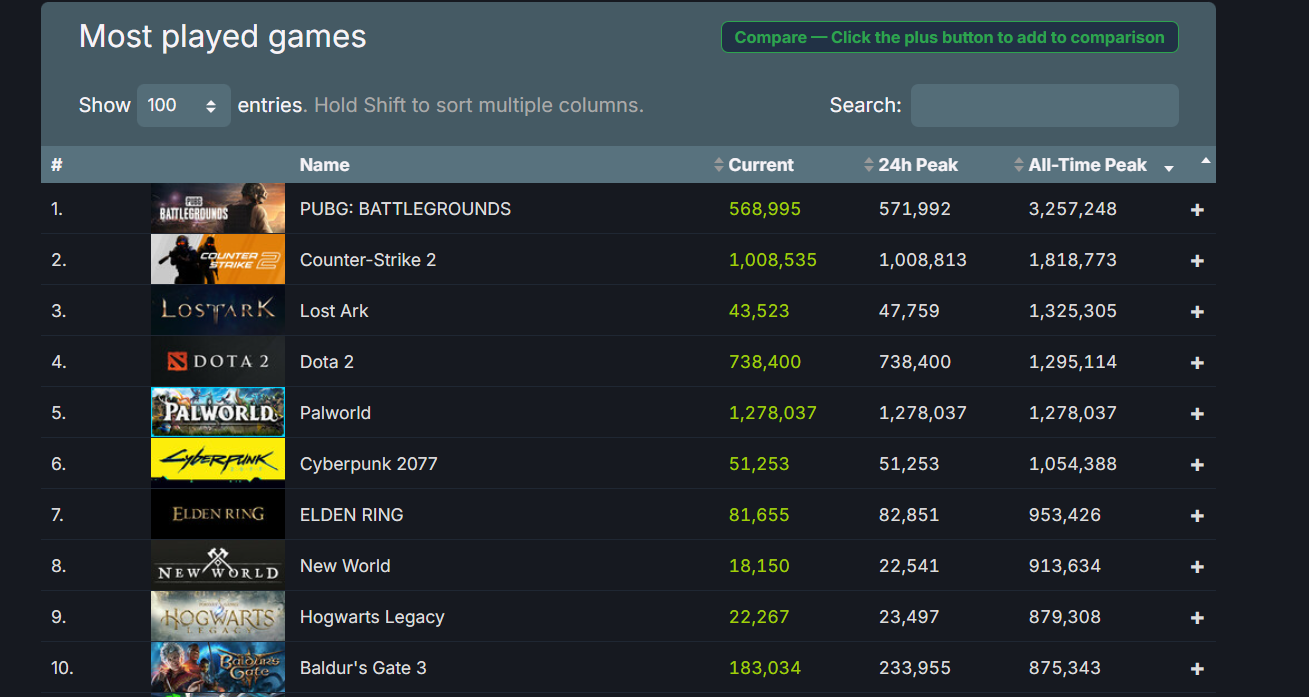Click the Counter-Strike 2 thumbnail image
Image resolution: width=1309 pixels, height=697 pixels.
click(218, 259)
